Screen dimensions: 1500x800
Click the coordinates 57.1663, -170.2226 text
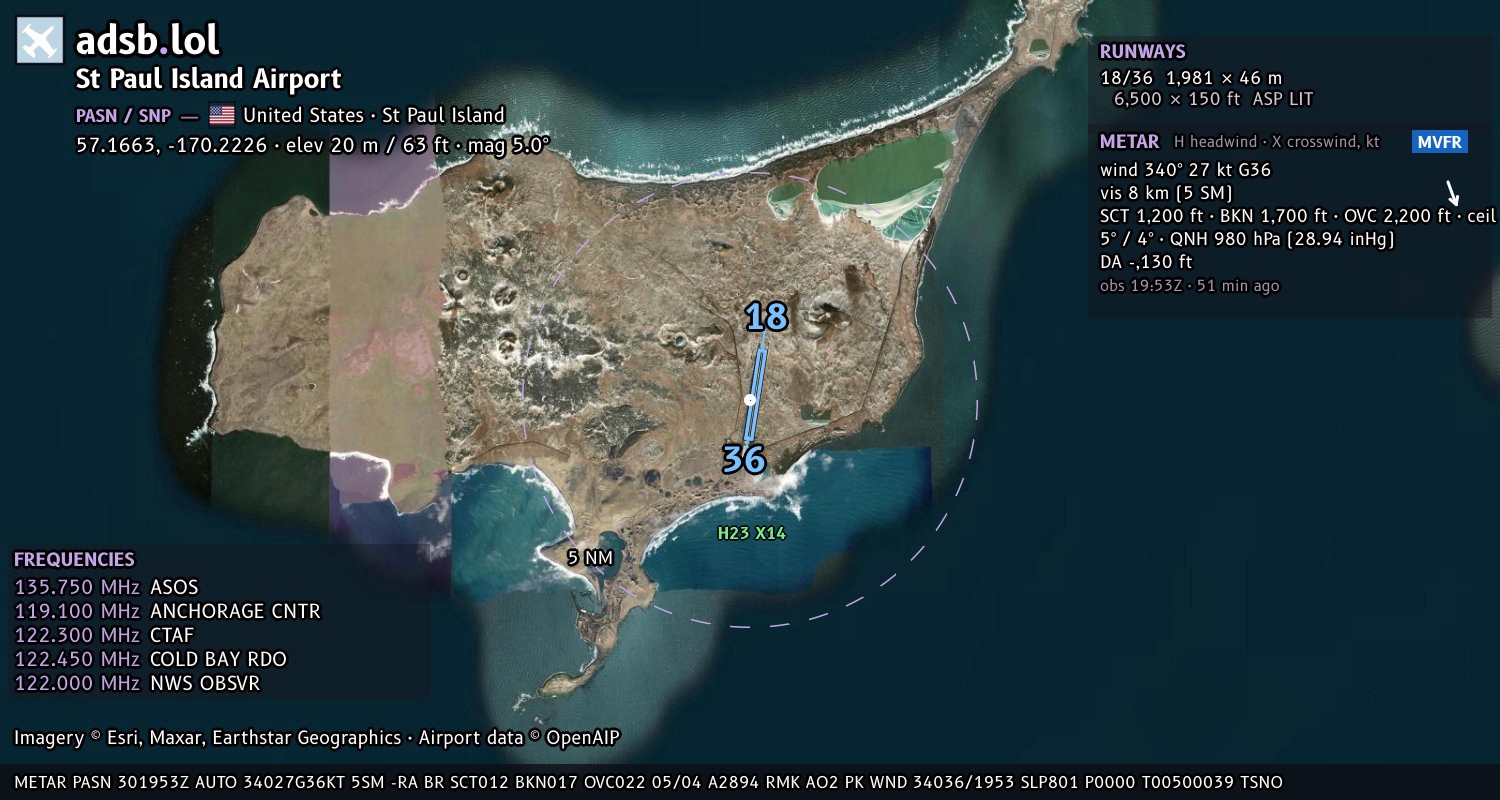pos(172,145)
